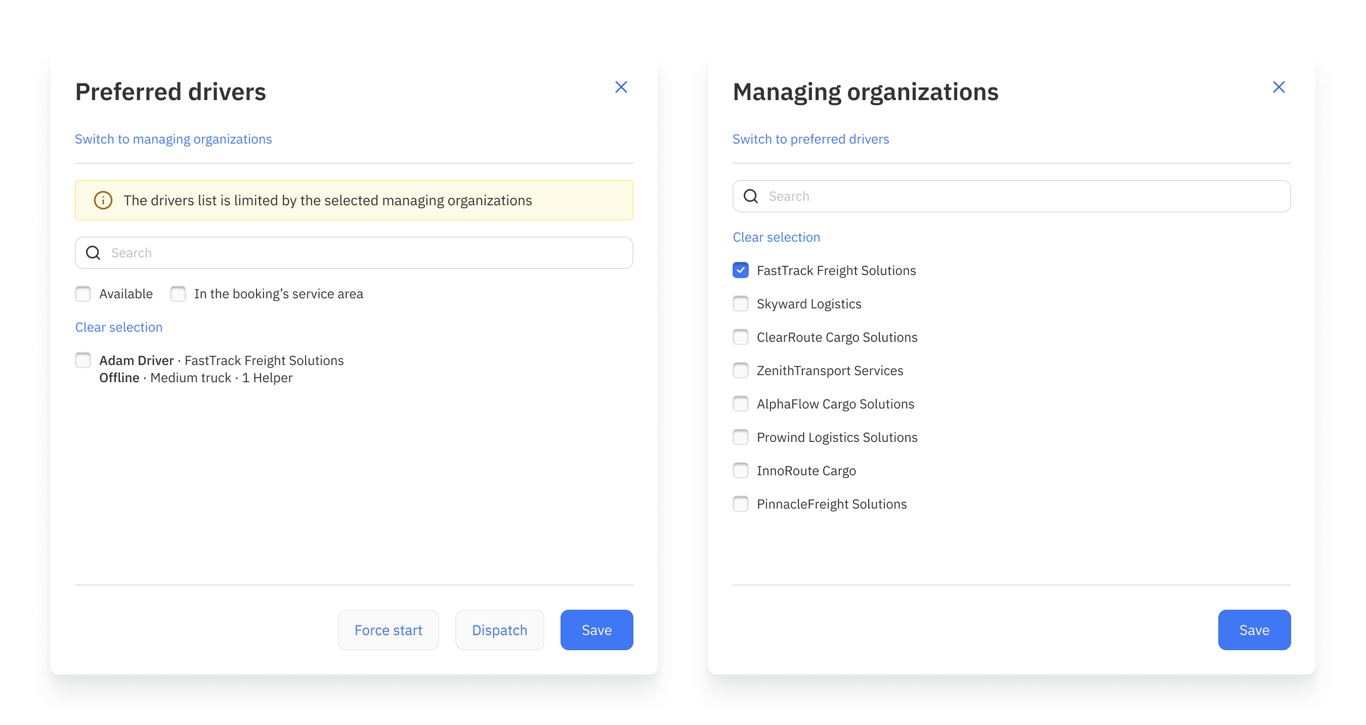Click Clear selection in Managing organizations

point(776,237)
